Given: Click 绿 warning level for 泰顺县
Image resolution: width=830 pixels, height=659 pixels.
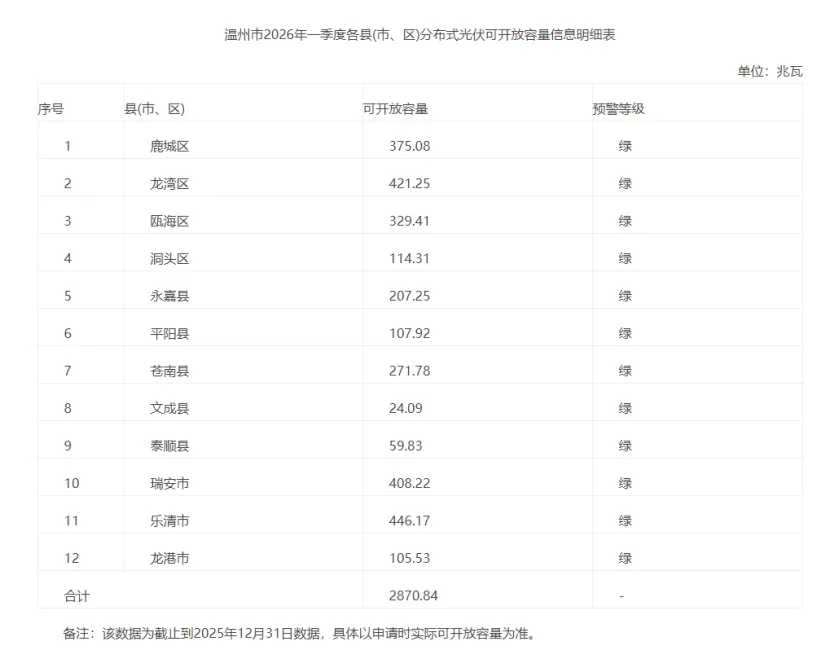Looking at the screenshot, I should pos(625,446).
